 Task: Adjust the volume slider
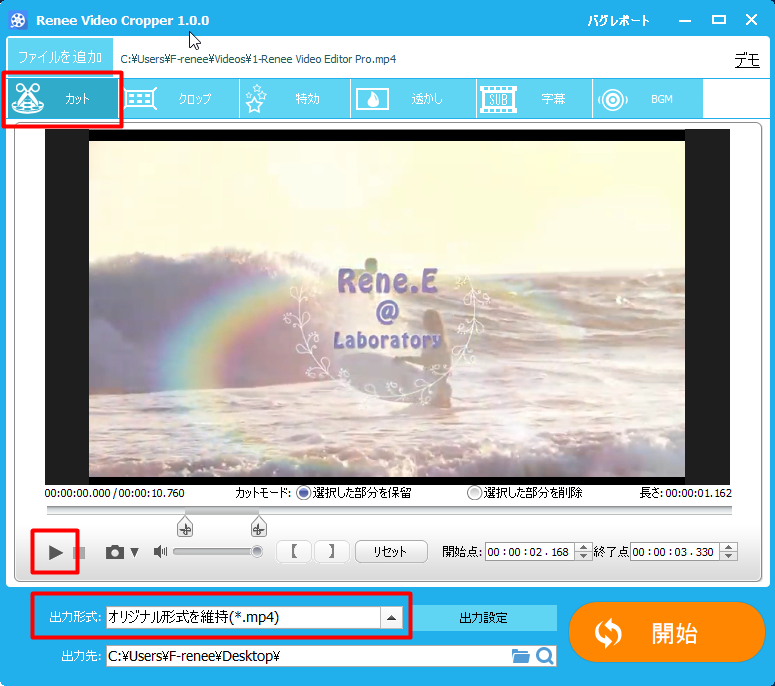[217, 552]
